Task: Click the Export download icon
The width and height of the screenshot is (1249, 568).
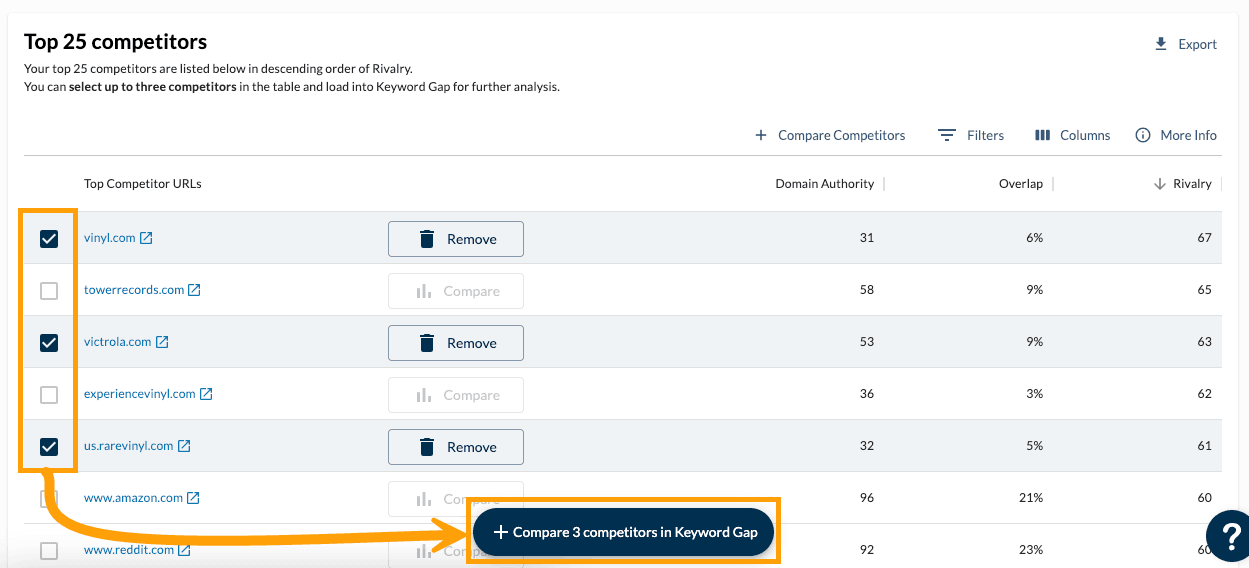Action: point(1161,44)
